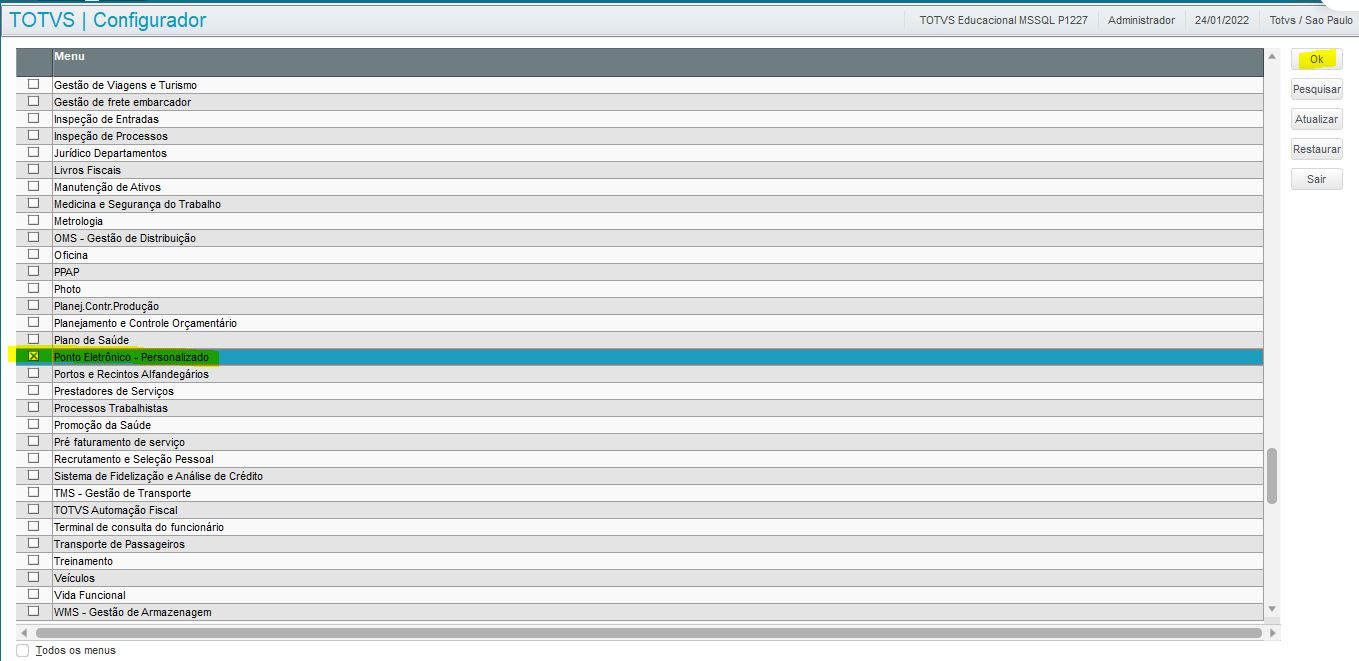This screenshot has height=661, width=1359.
Task: Check the Gestão de Viagens e Turismo box
Action: click(x=33, y=84)
